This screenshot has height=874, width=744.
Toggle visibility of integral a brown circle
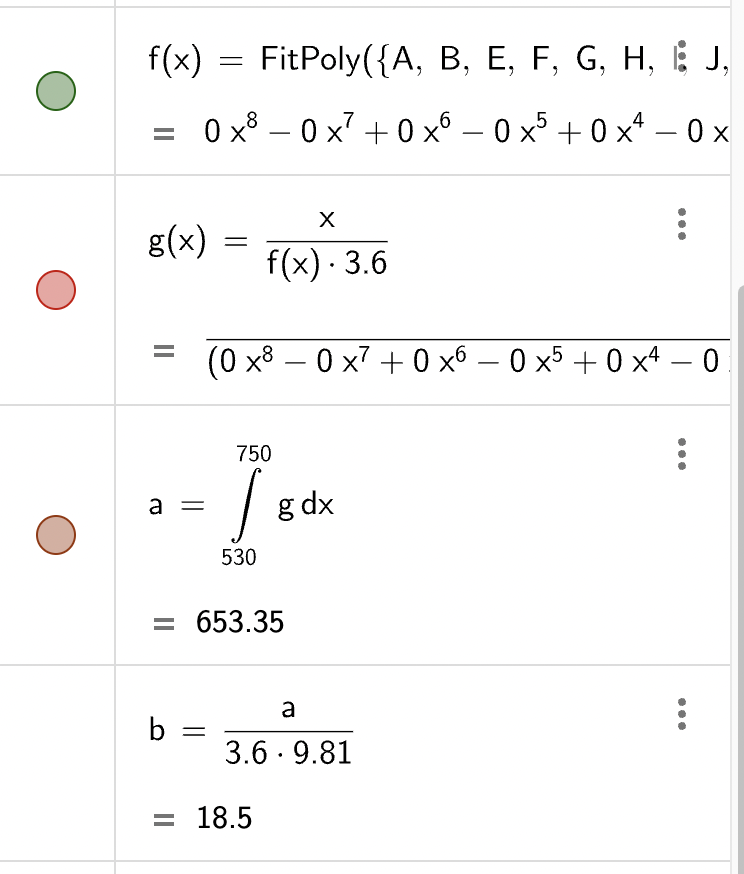(x=56, y=535)
